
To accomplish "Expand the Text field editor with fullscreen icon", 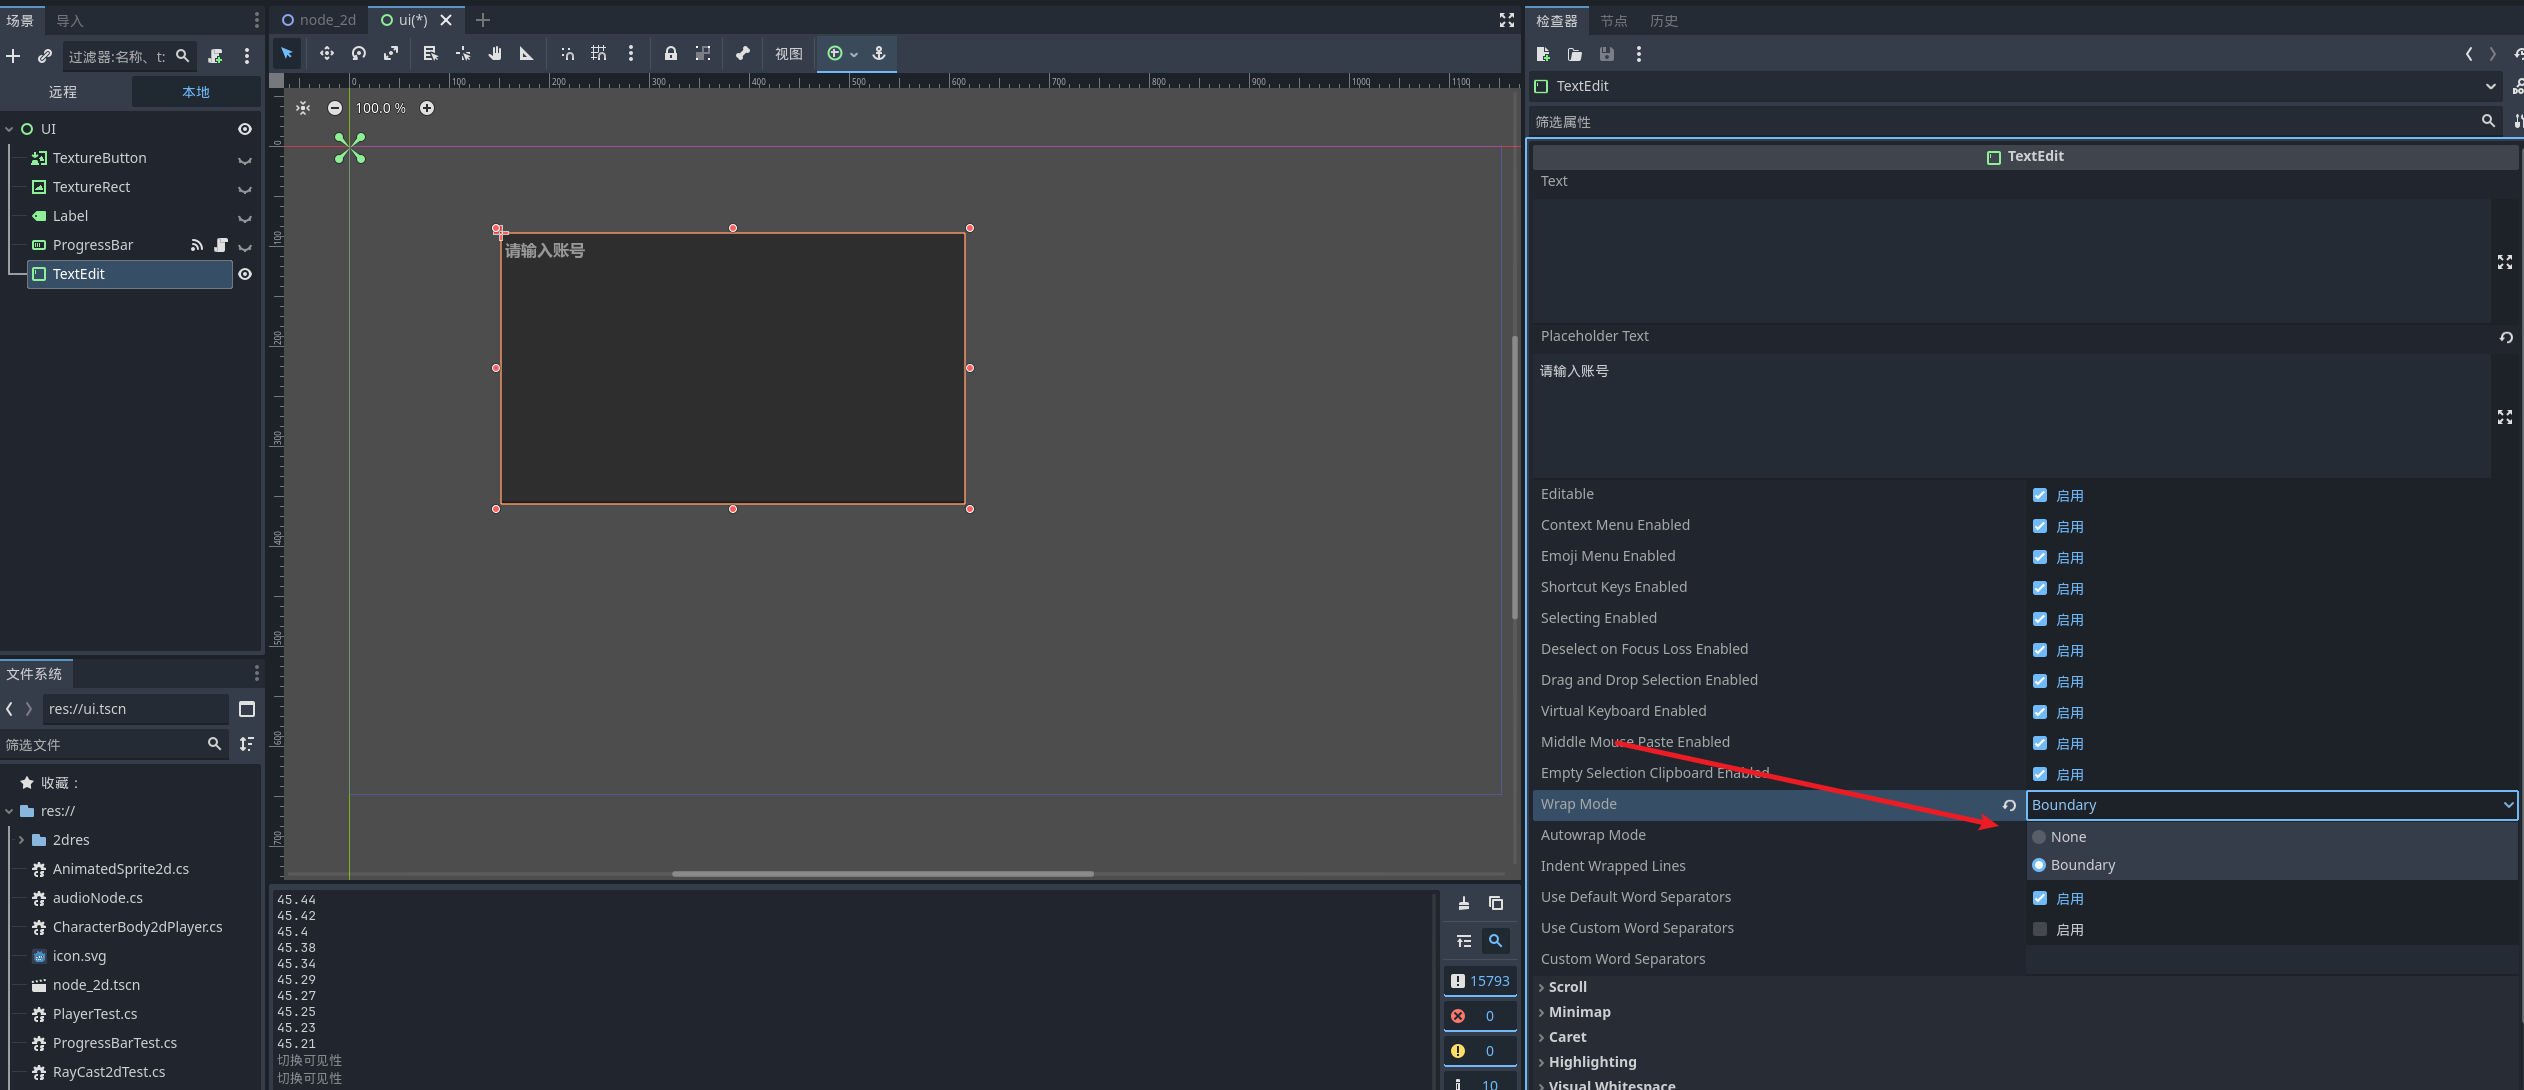I will point(2505,262).
